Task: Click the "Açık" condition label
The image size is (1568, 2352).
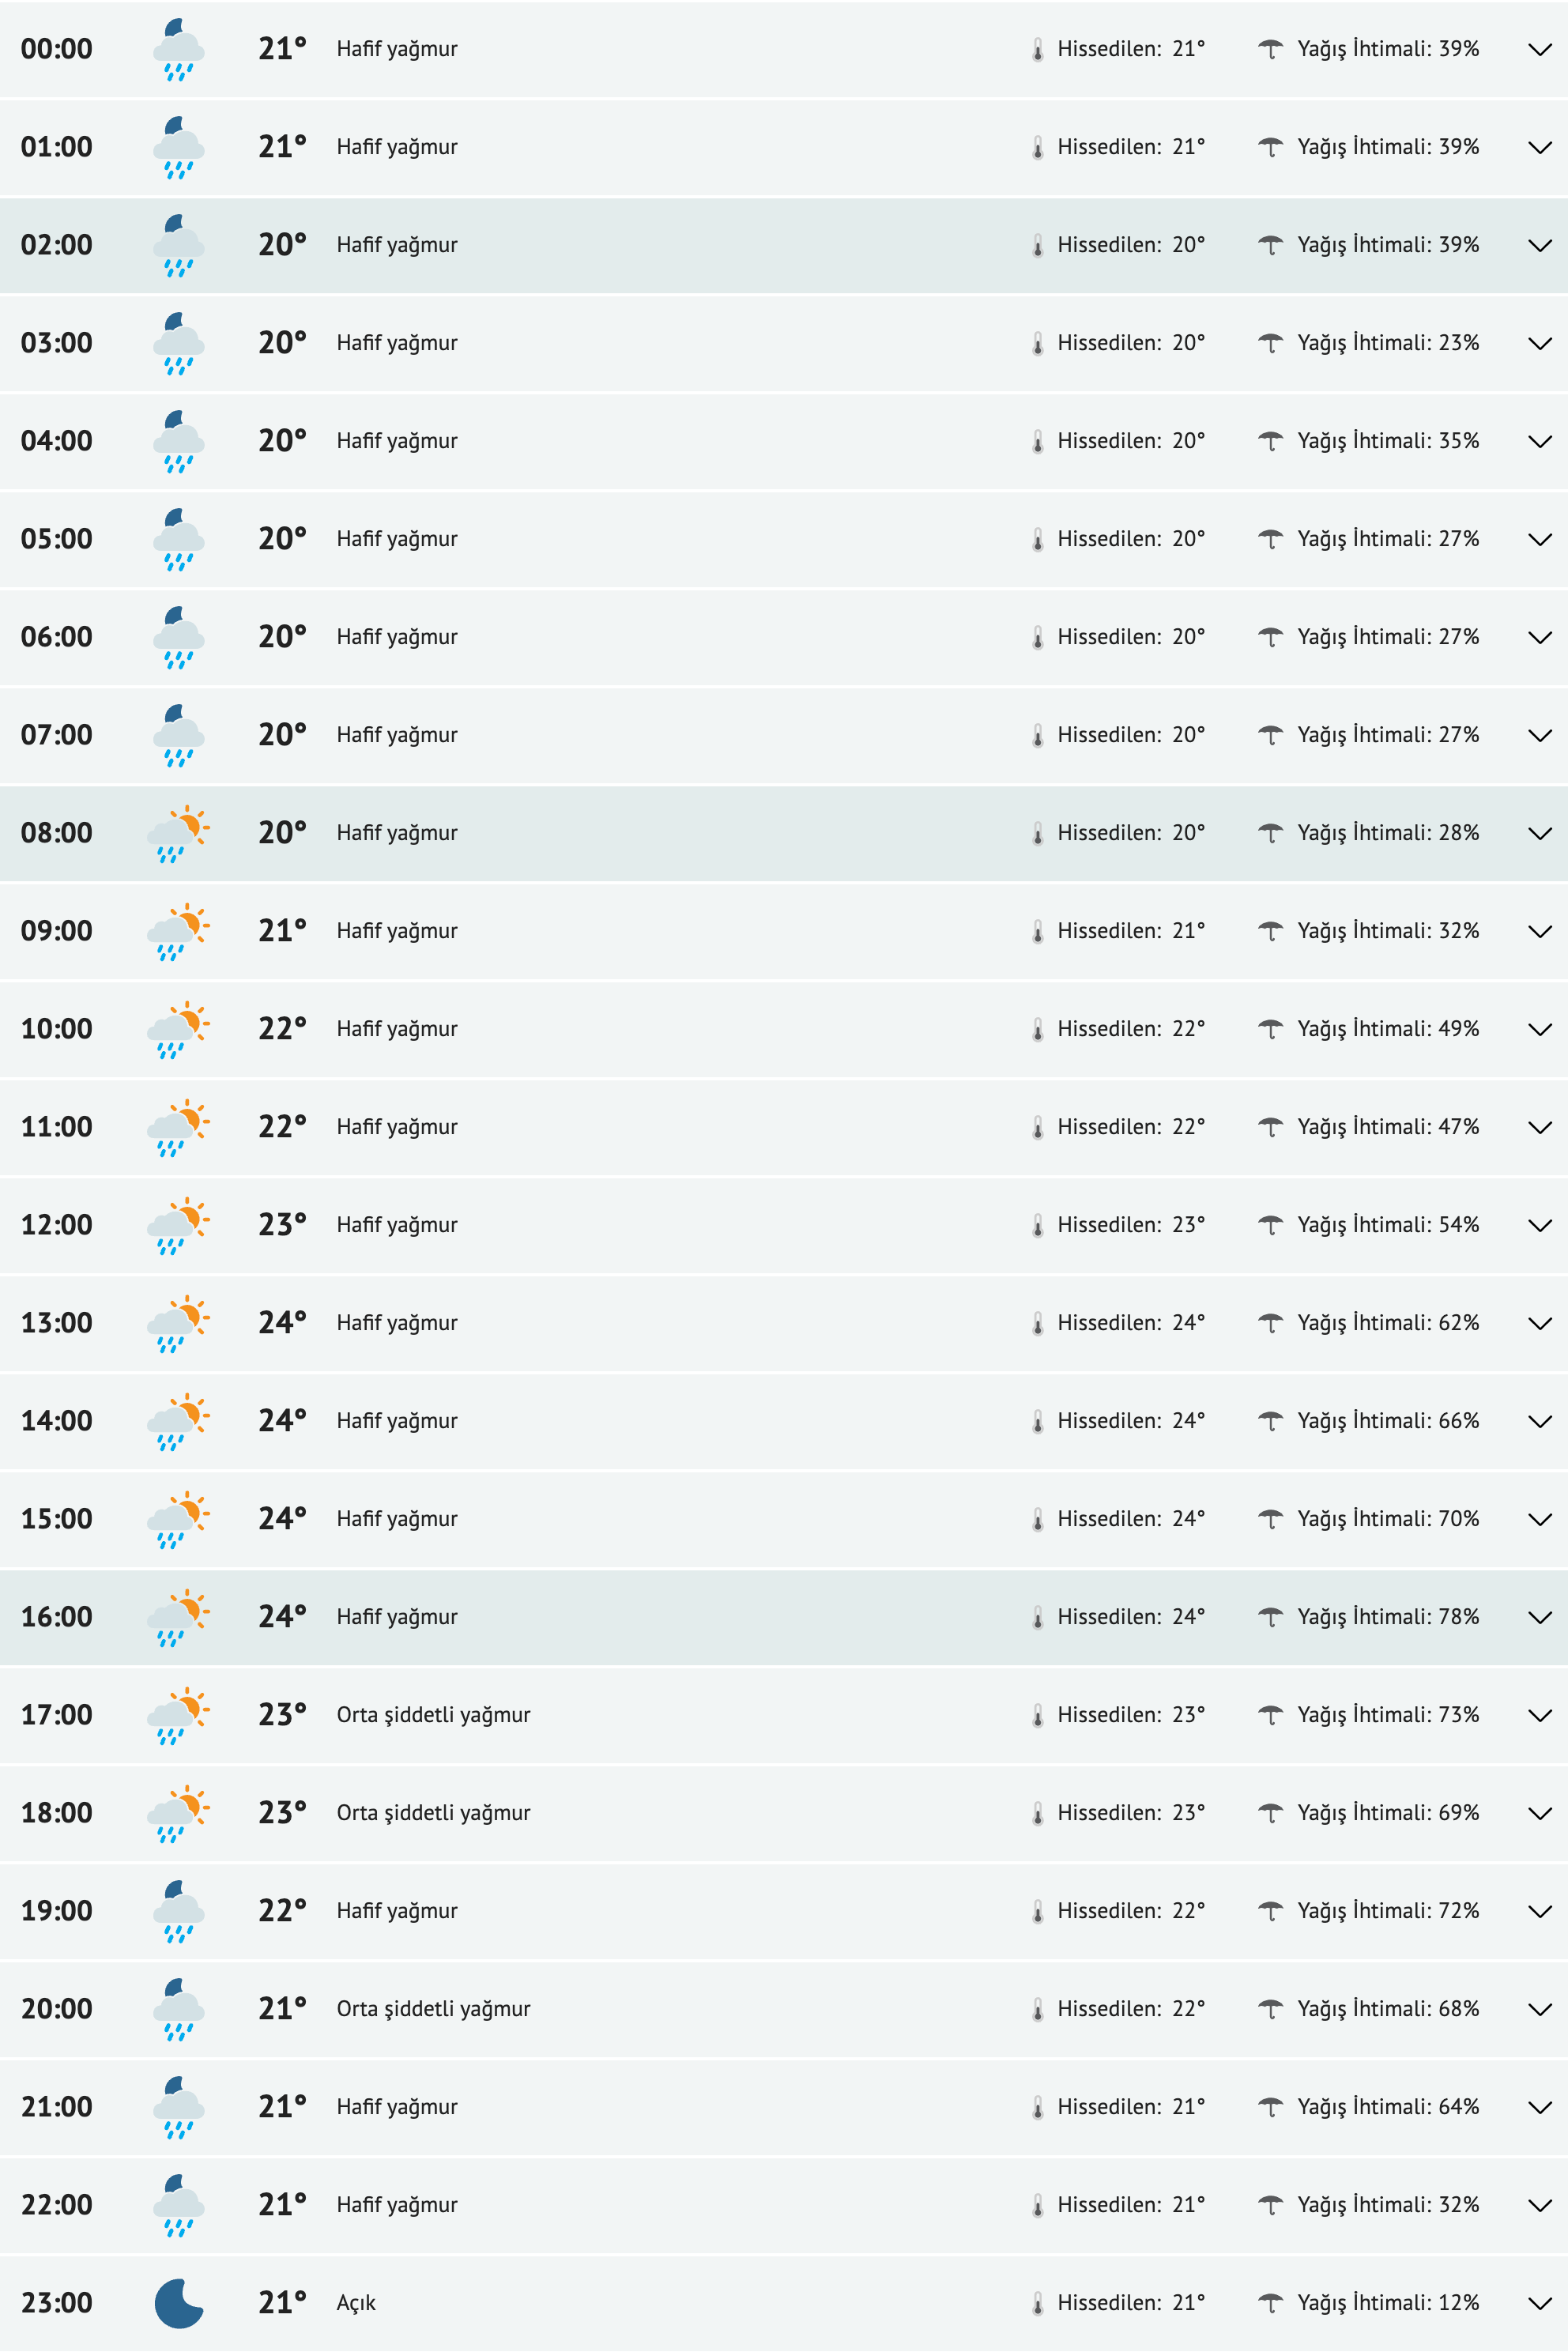Action: pyautogui.click(x=356, y=2303)
